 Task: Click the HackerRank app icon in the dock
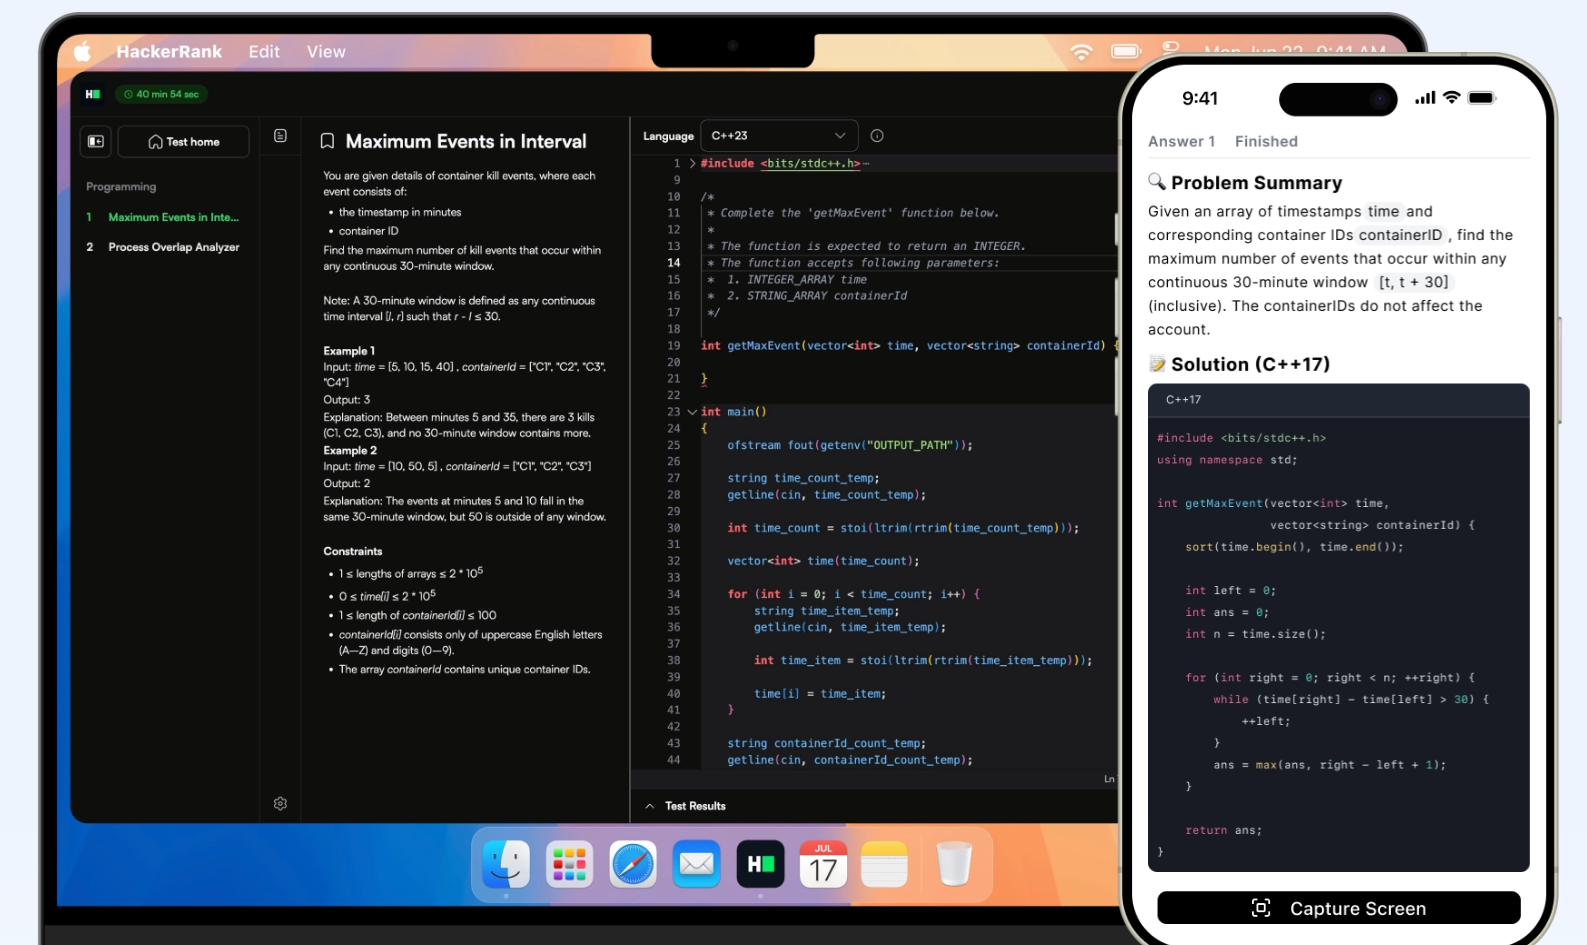[x=760, y=864]
